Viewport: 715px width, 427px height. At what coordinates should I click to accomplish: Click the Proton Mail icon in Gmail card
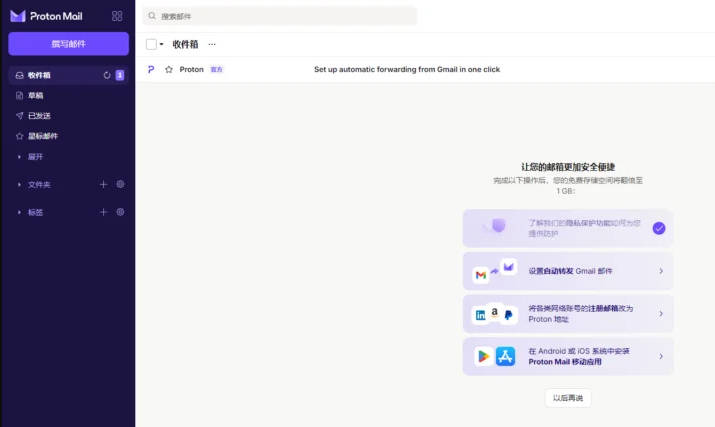508,266
